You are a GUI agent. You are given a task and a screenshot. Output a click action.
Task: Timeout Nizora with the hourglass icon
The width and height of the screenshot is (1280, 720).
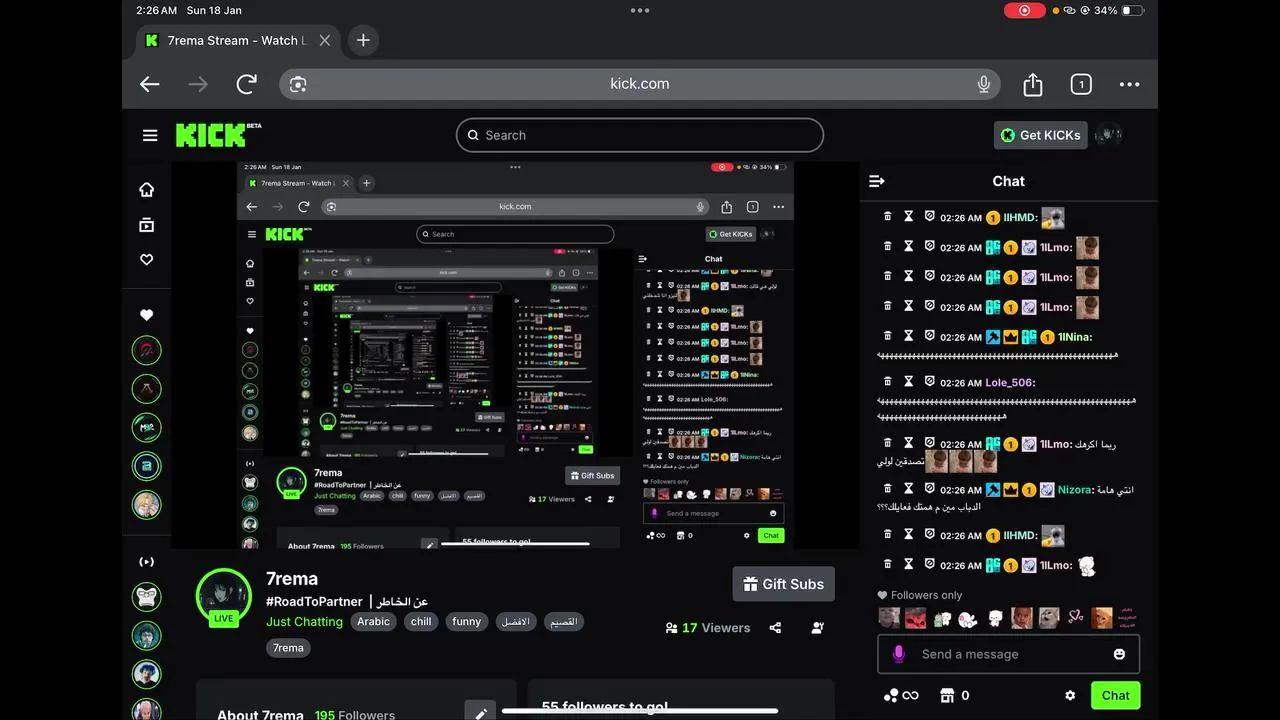tap(909, 489)
